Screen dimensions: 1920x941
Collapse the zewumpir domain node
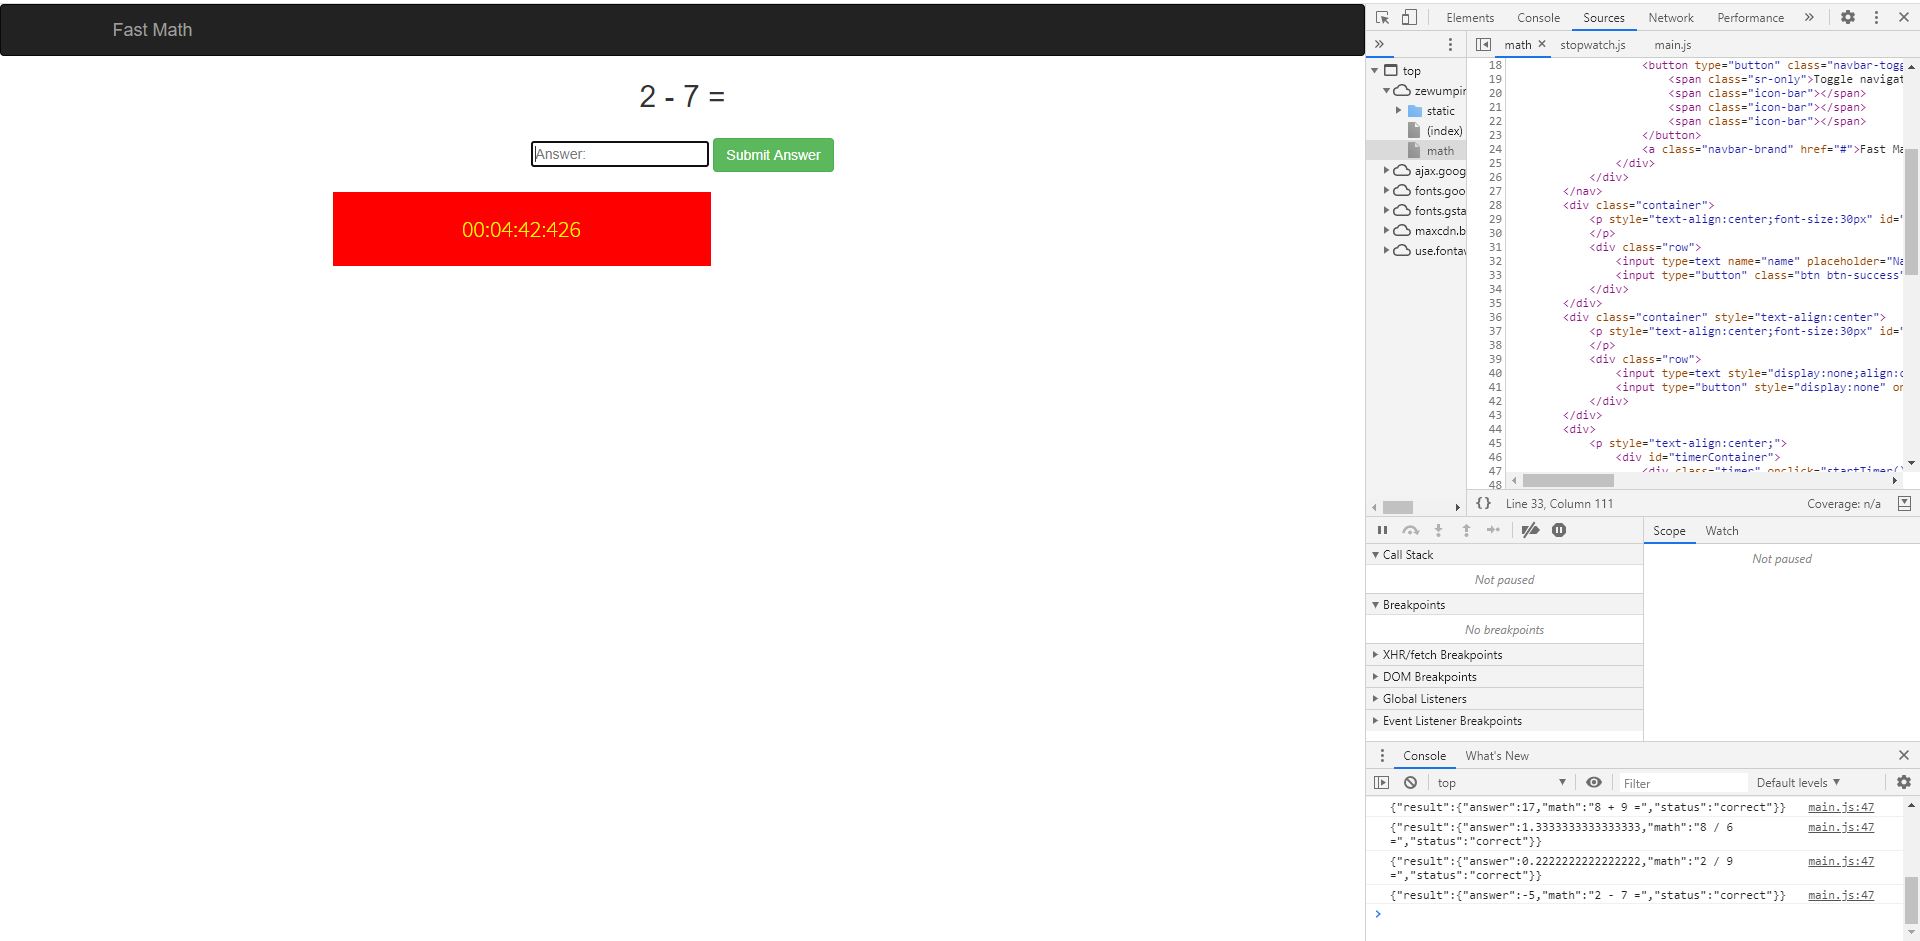click(1387, 90)
